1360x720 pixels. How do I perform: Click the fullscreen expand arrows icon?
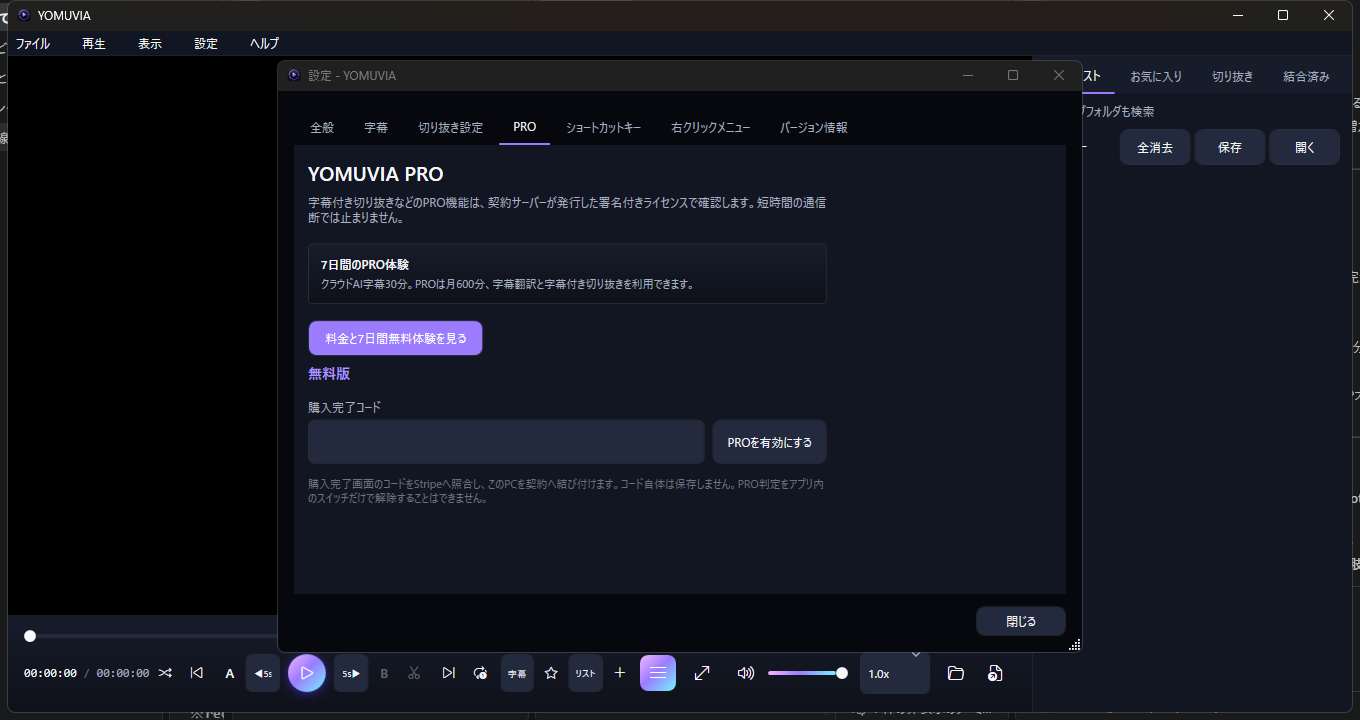tap(702, 673)
